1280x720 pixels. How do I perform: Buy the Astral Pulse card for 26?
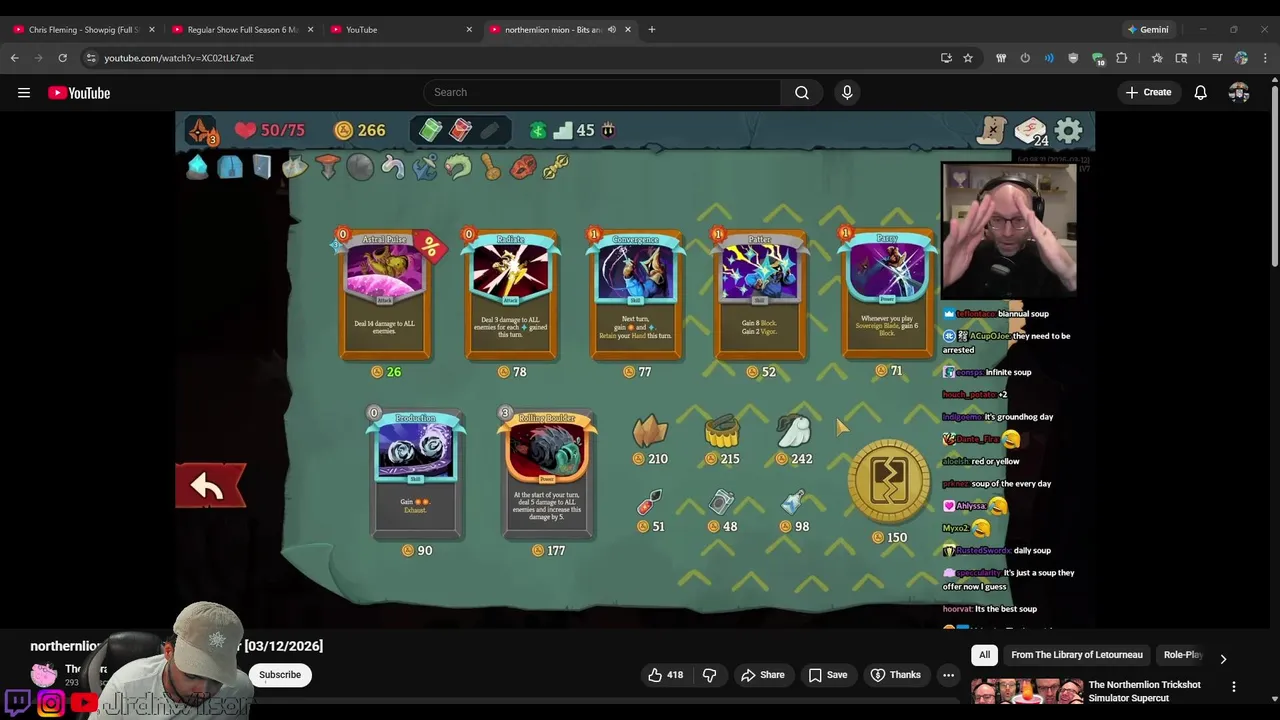pyautogui.click(x=385, y=296)
